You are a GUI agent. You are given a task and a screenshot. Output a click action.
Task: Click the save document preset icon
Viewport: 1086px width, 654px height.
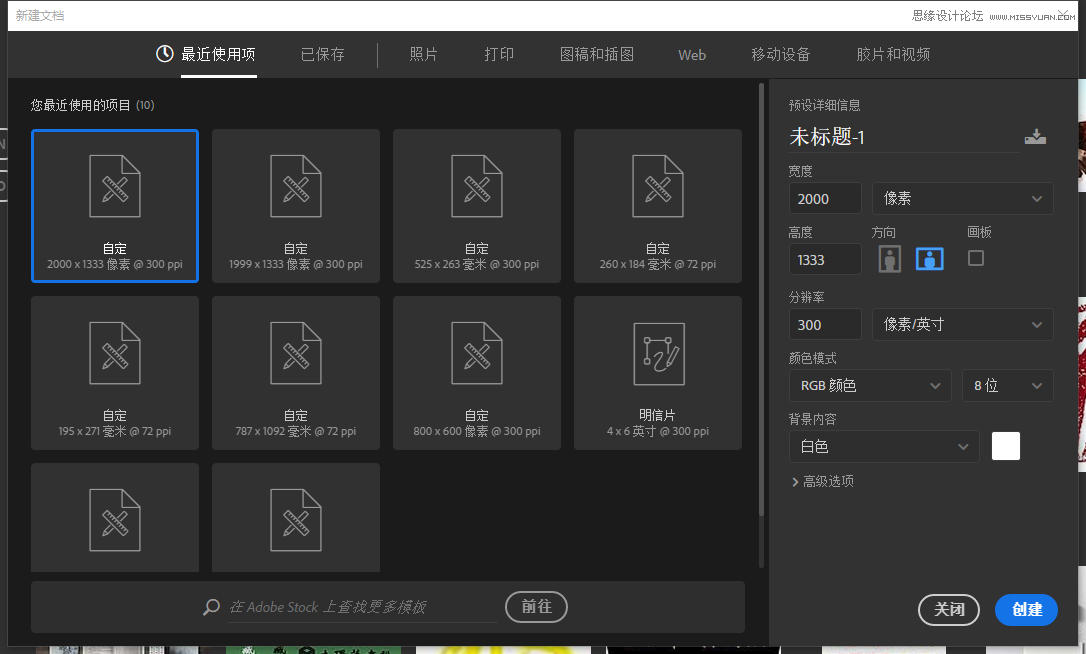[1037, 136]
